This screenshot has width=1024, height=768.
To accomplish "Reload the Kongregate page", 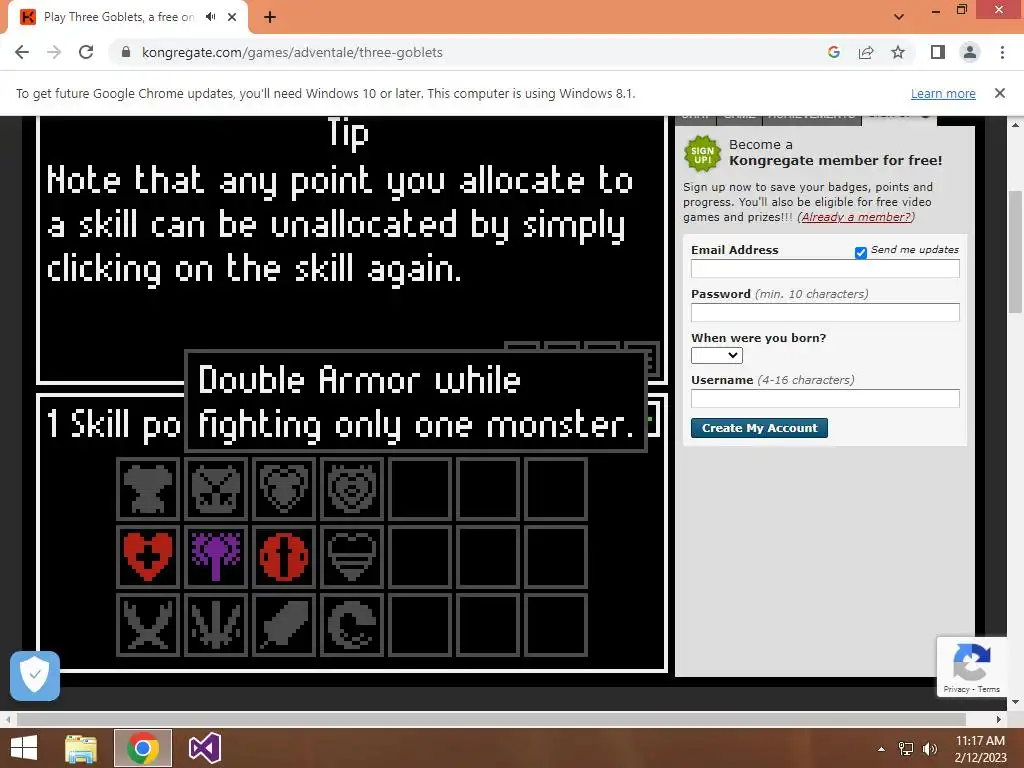I will (x=86, y=52).
